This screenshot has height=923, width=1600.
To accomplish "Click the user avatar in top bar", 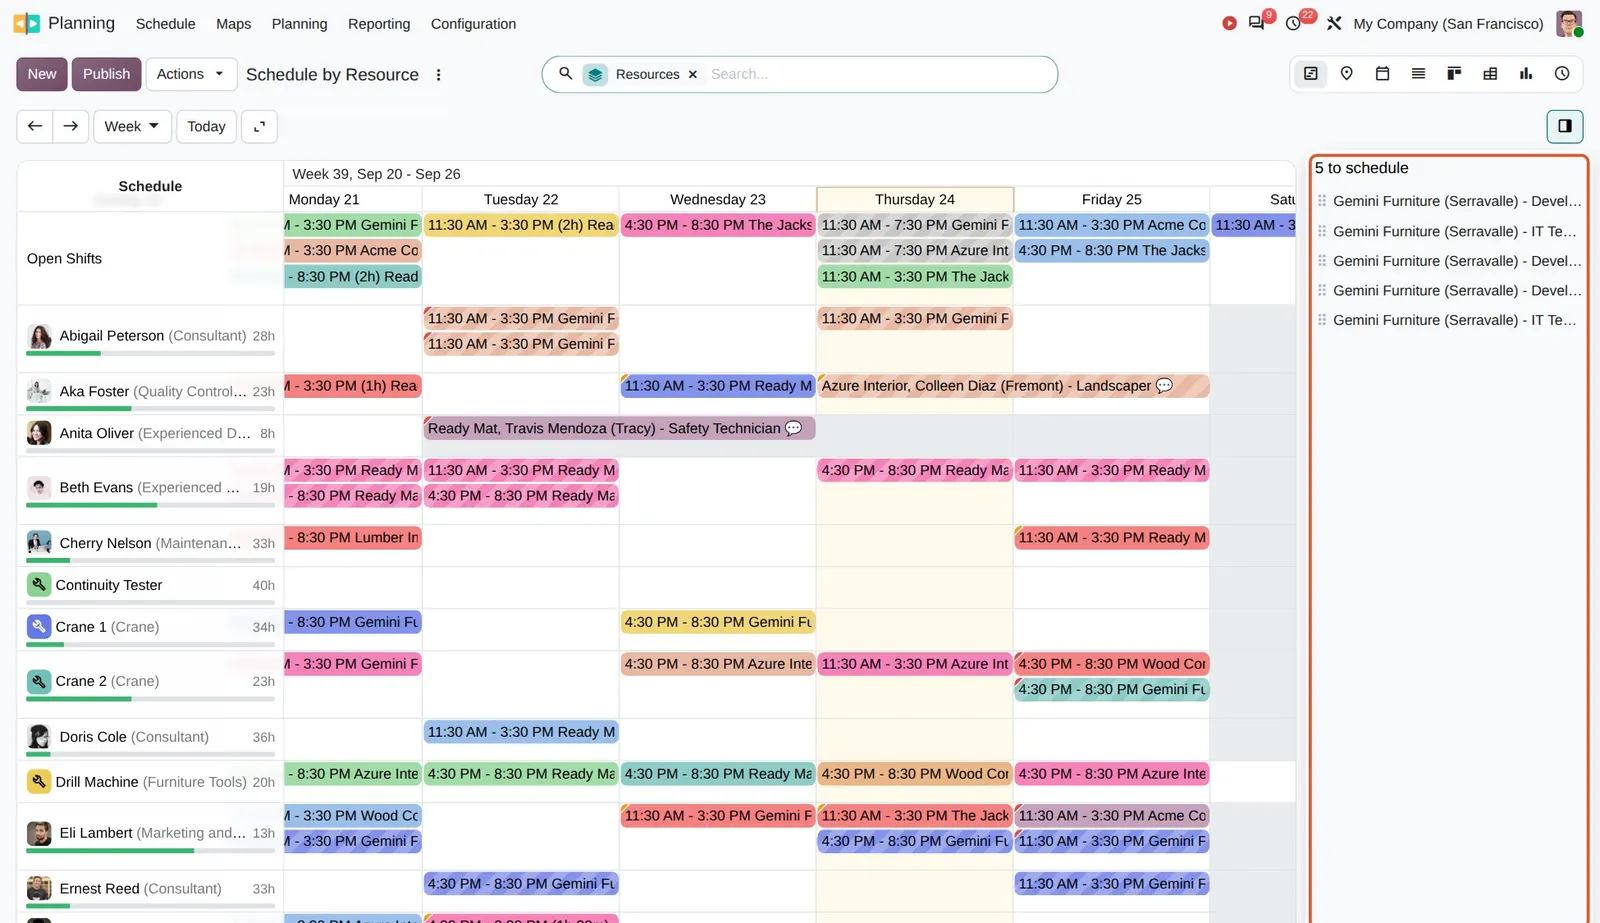I will [1569, 23].
